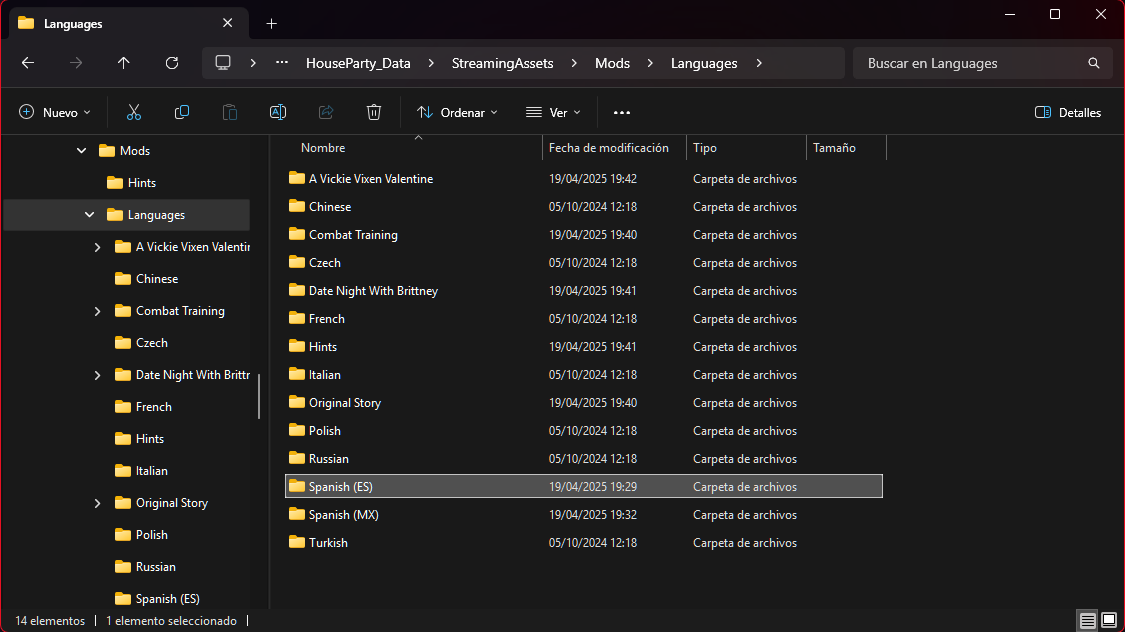
Task: Click the Cut scissors icon
Action: click(x=134, y=113)
